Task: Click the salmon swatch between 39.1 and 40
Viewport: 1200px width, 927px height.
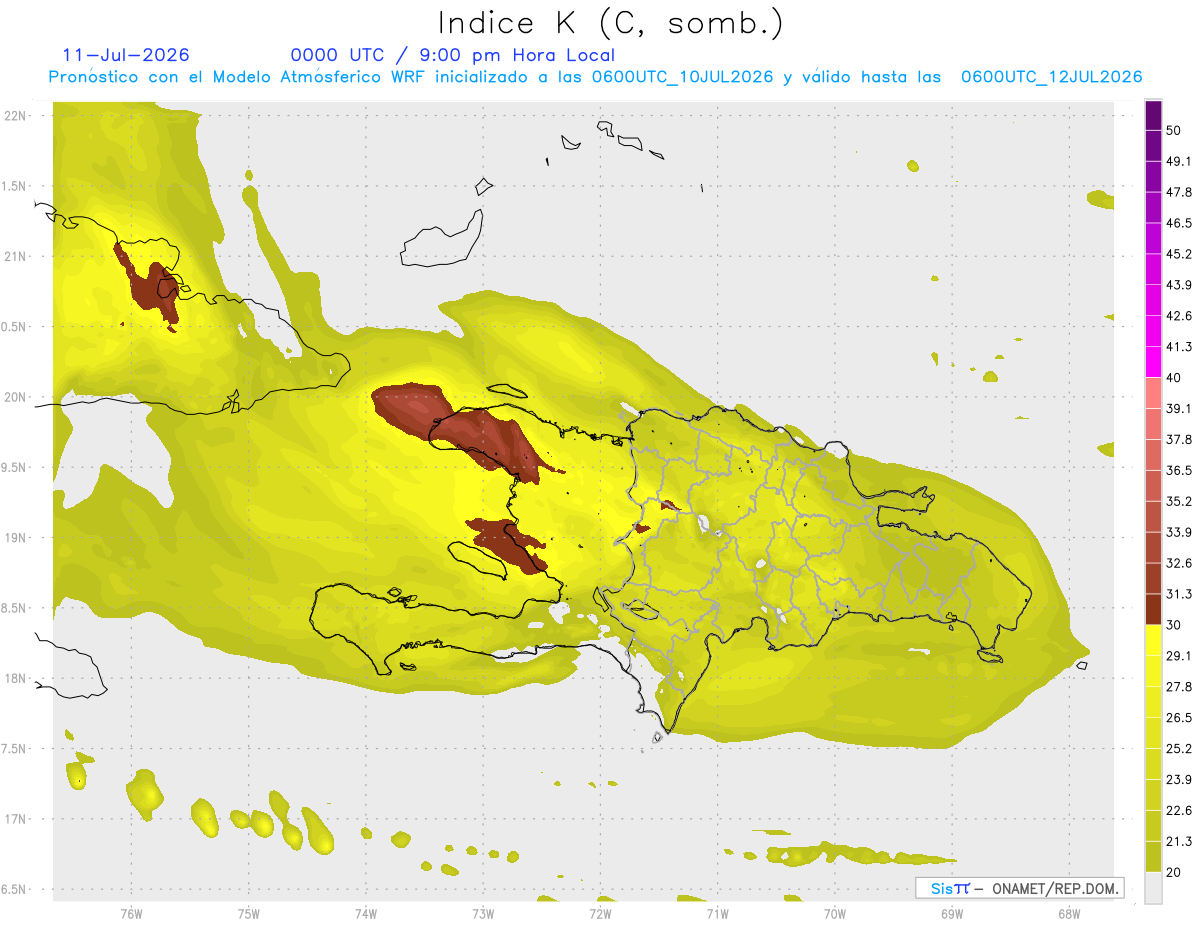Action: tap(1154, 393)
